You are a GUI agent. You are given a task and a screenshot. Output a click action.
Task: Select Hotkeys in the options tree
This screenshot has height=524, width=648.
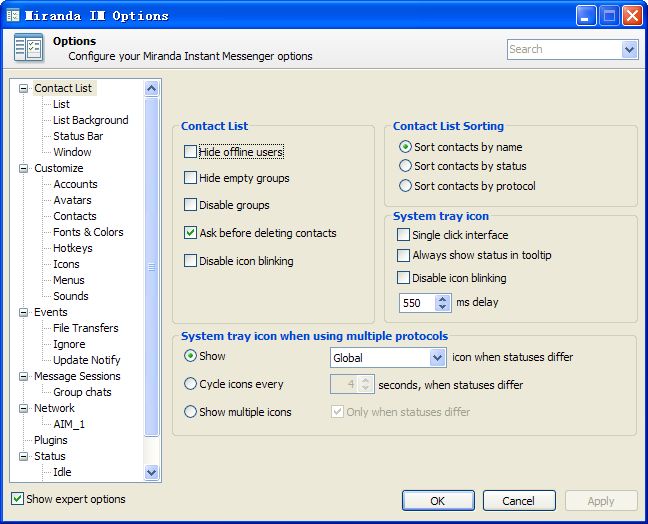[x=72, y=248]
